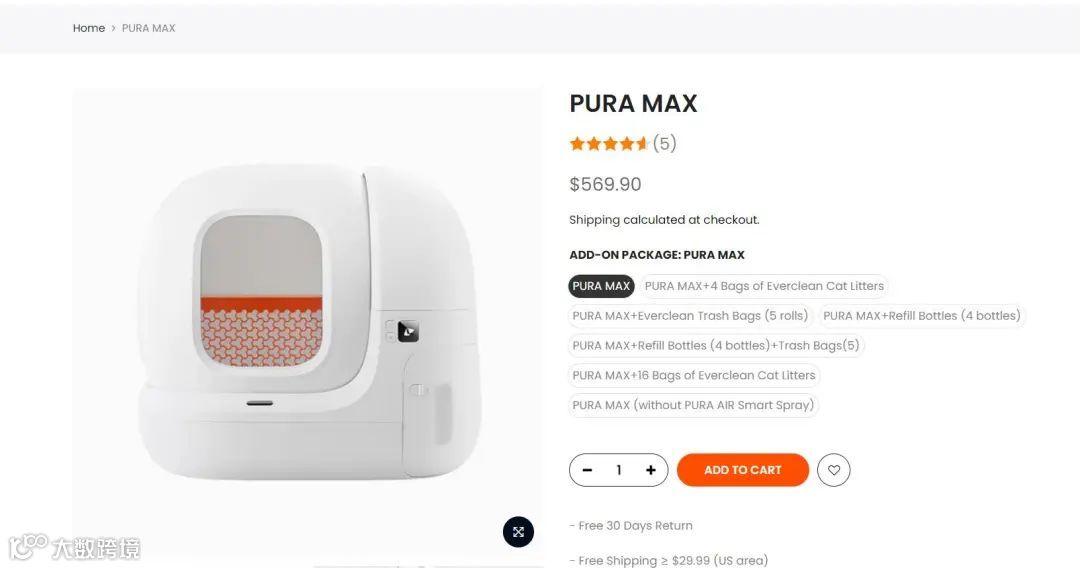Screen dimensions: 1080x568
Task: Open the review count (5) link
Action: tap(665, 143)
